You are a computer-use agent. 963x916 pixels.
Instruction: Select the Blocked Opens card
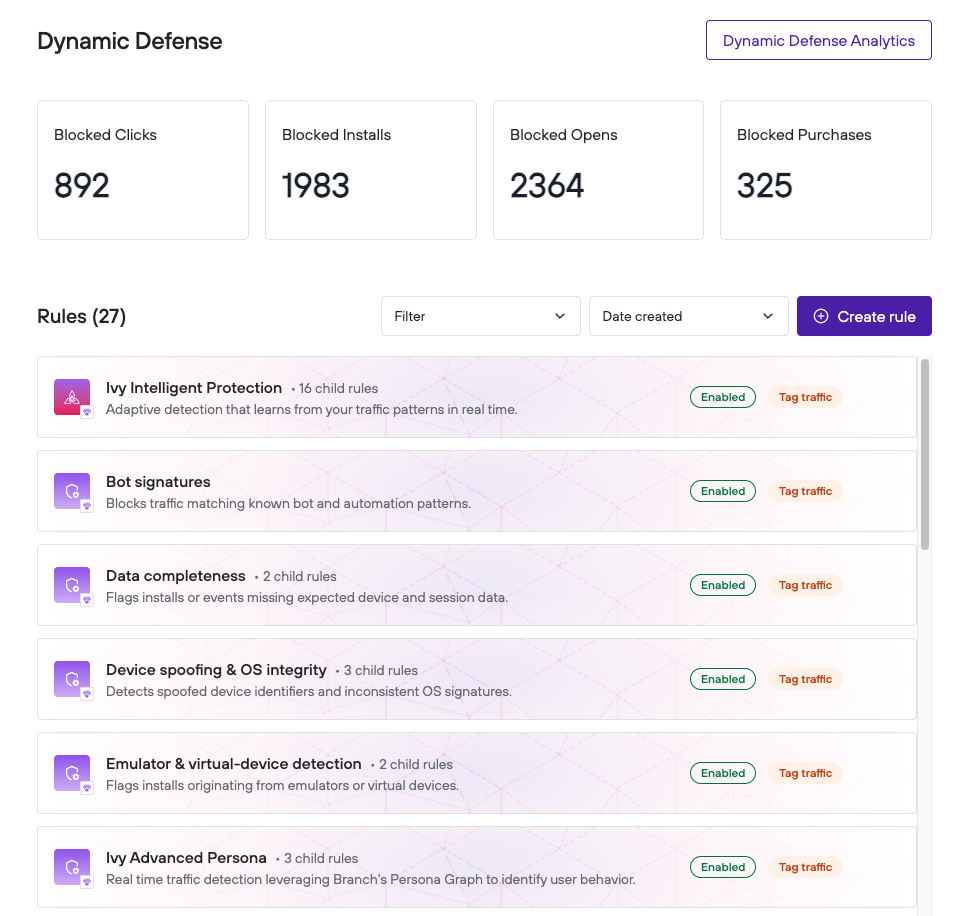point(598,170)
